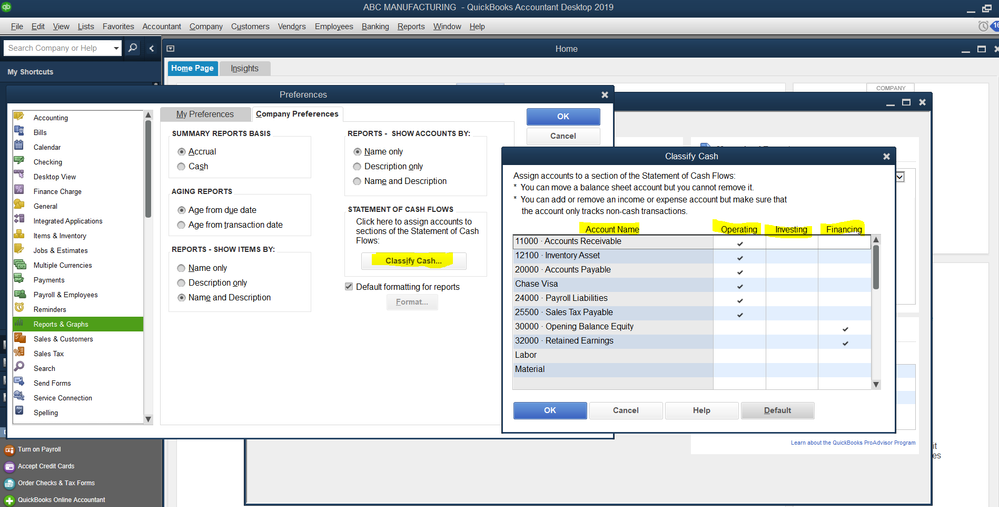Click the Classify Cash button
999x507 pixels.
(x=413, y=261)
